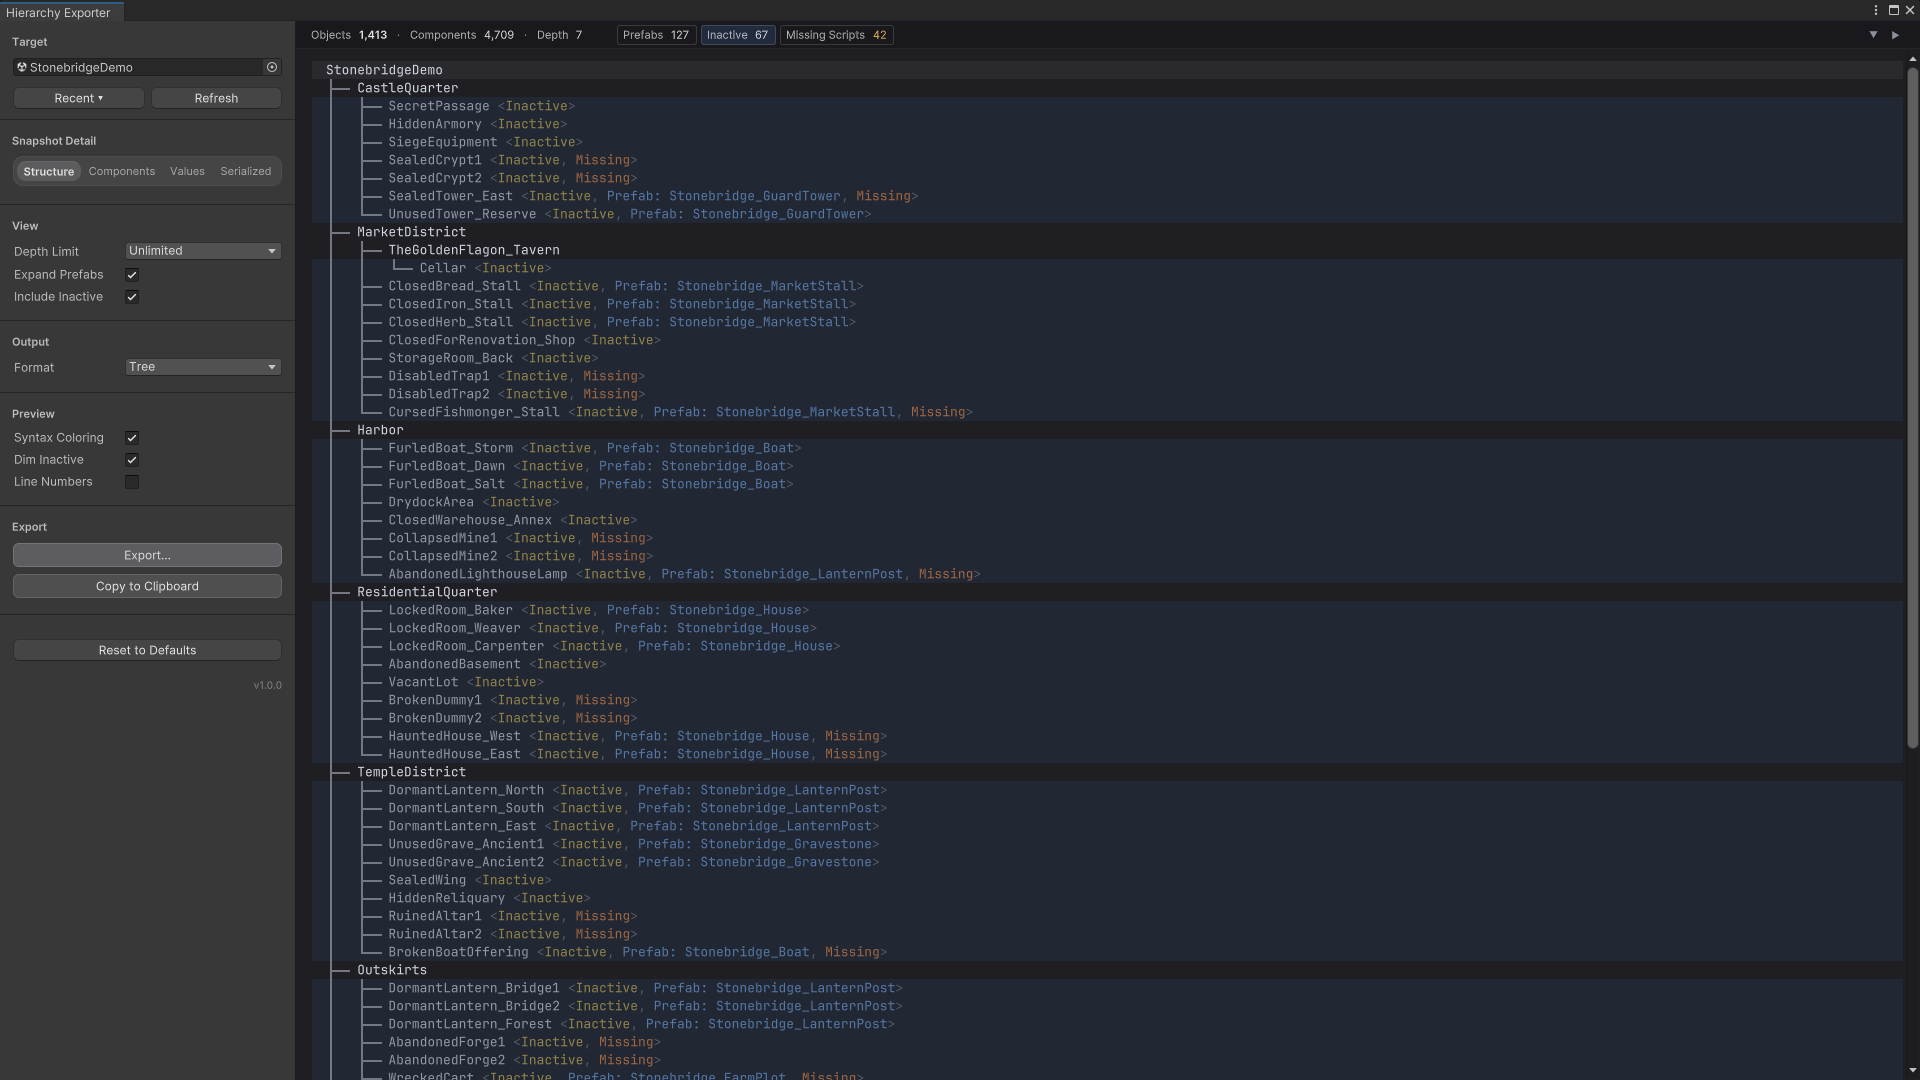Switch to the Serialized detail tab
This screenshot has height=1080, width=1920.
(246, 171)
